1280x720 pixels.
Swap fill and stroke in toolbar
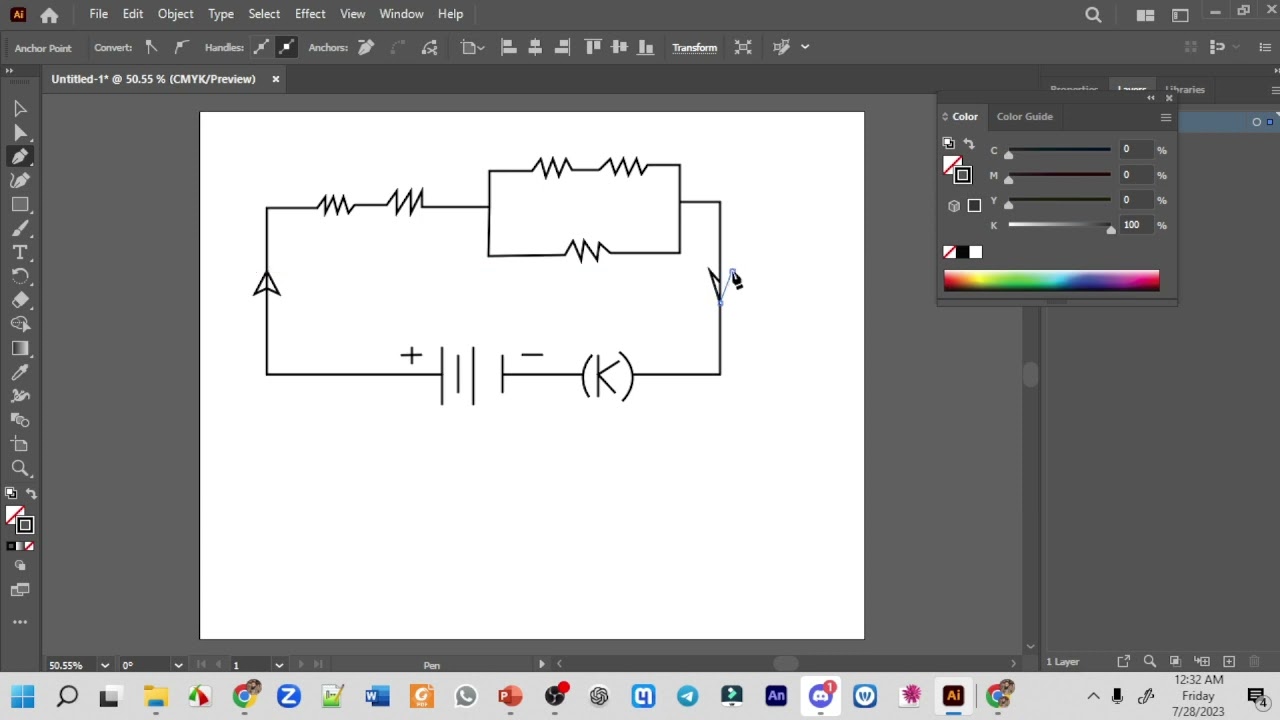click(x=31, y=494)
